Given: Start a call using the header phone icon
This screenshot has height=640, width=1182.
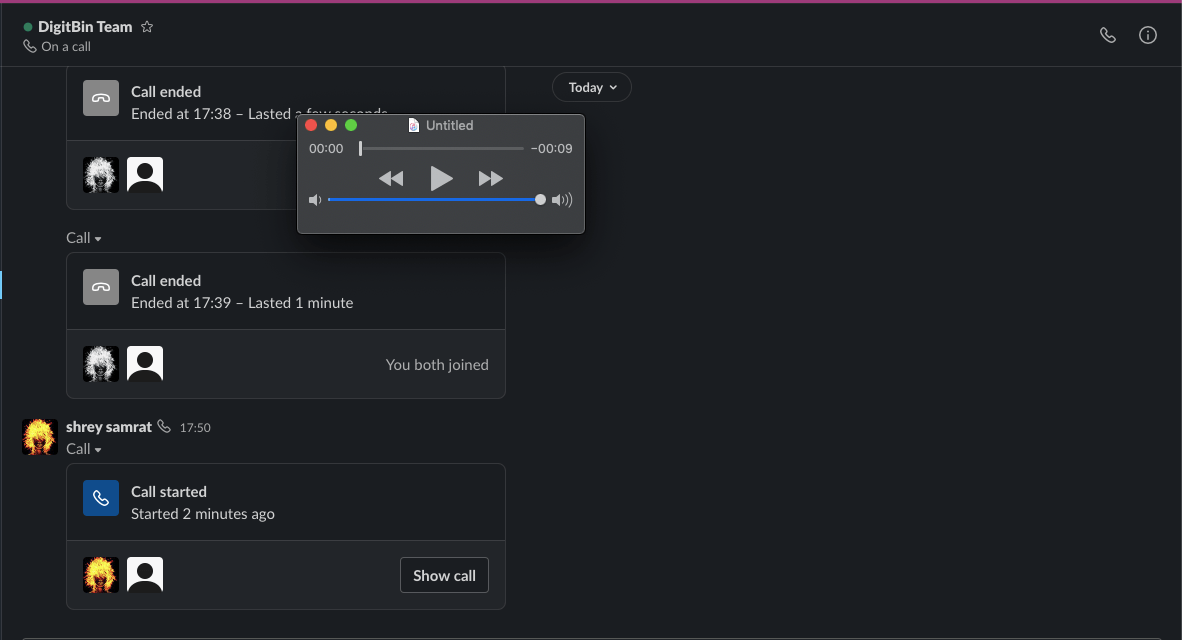Looking at the screenshot, I should [1107, 35].
